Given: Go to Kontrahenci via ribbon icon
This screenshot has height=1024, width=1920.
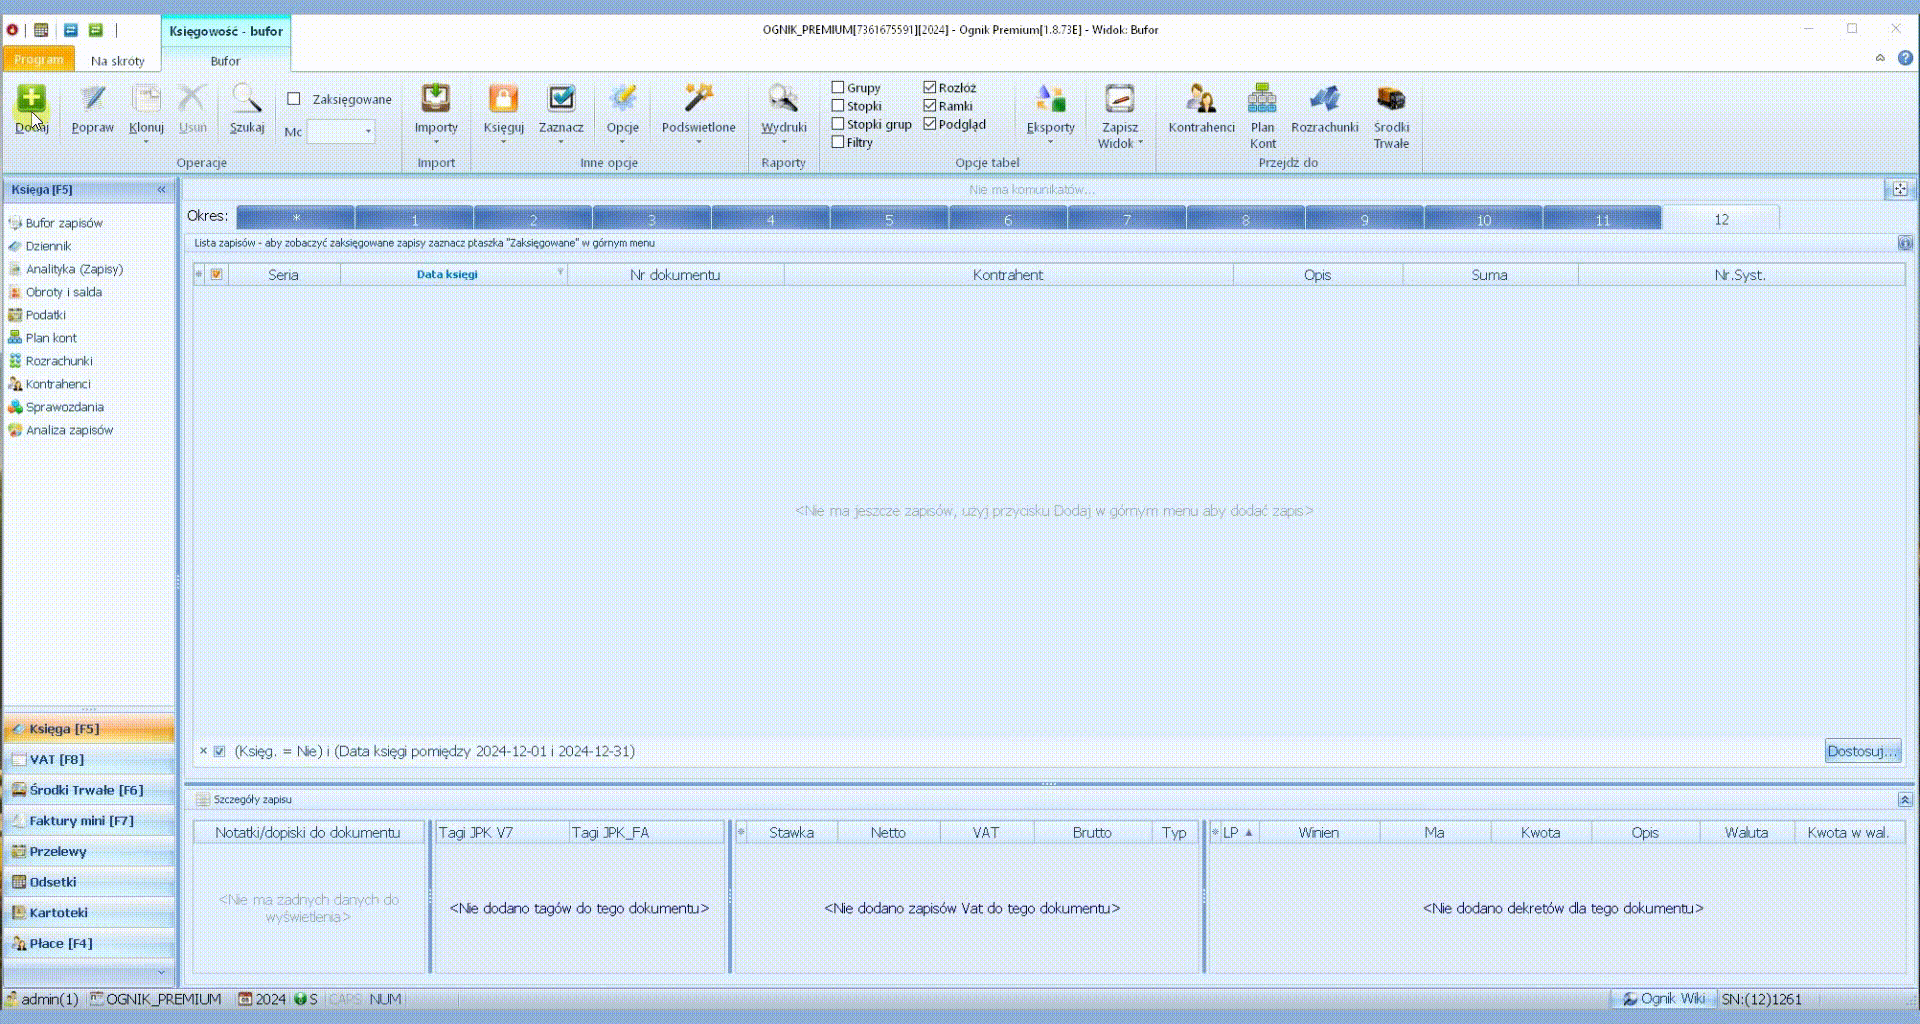Looking at the screenshot, I should click(x=1201, y=99).
